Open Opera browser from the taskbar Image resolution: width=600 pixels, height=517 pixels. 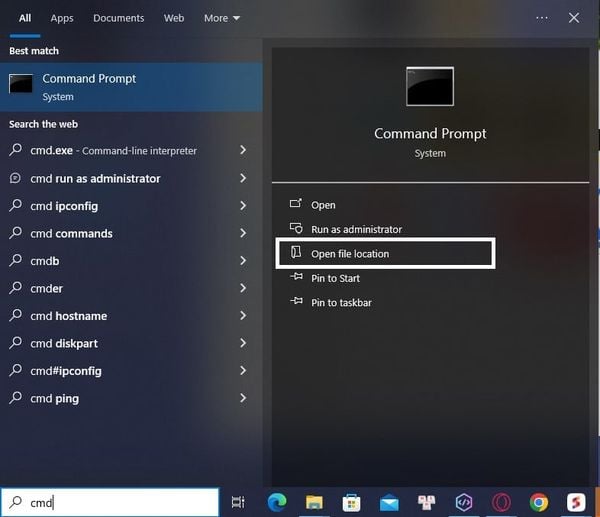(501, 502)
